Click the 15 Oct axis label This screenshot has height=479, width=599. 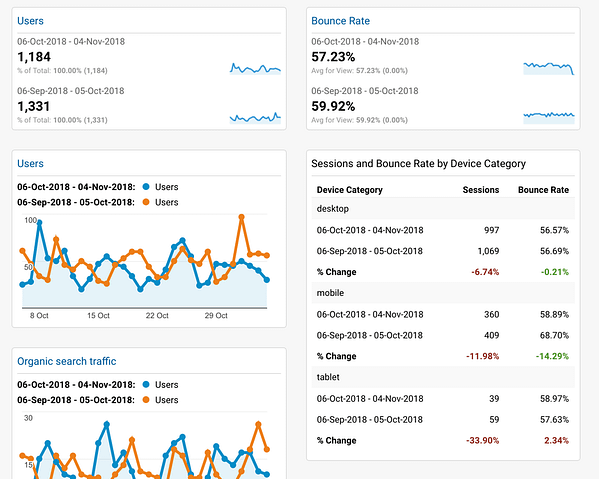[x=98, y=316]
